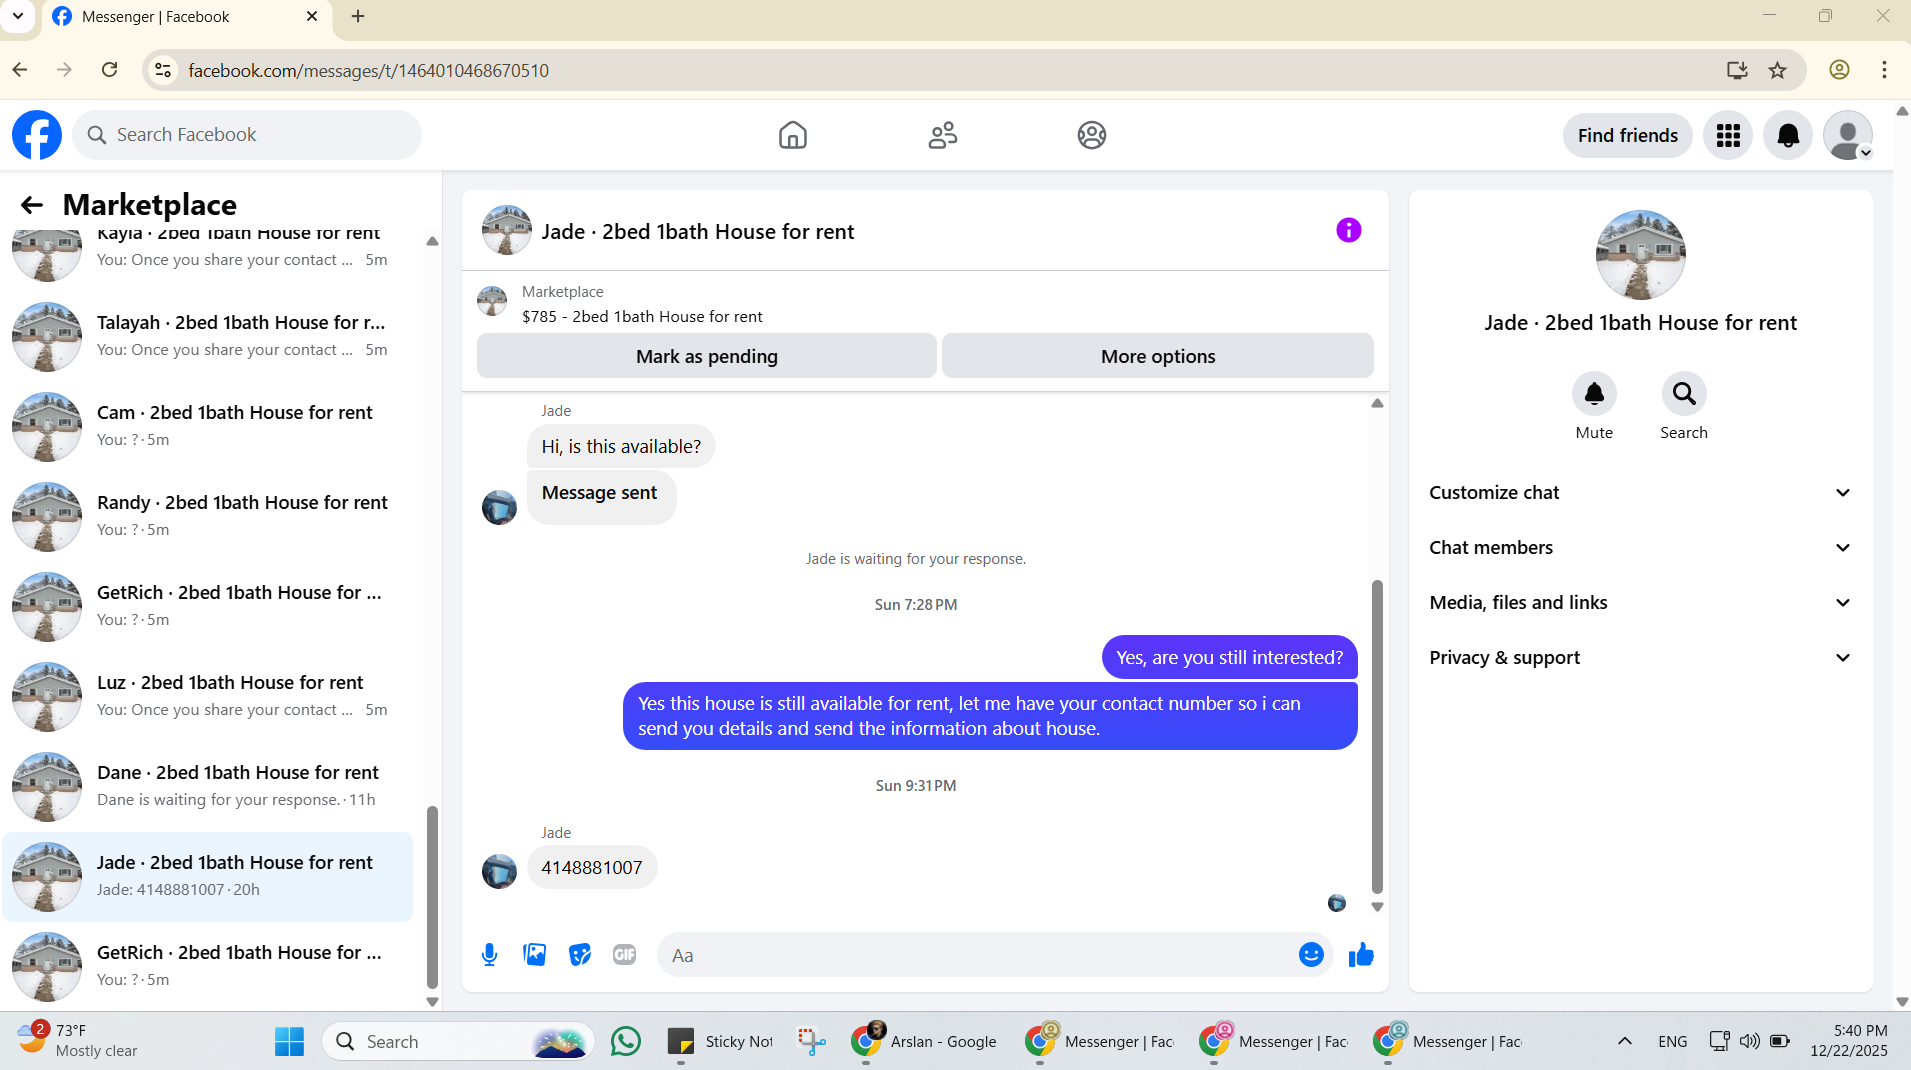
Task: Open the tab search dropdown arrow
Action: click(x=18, y=16)
